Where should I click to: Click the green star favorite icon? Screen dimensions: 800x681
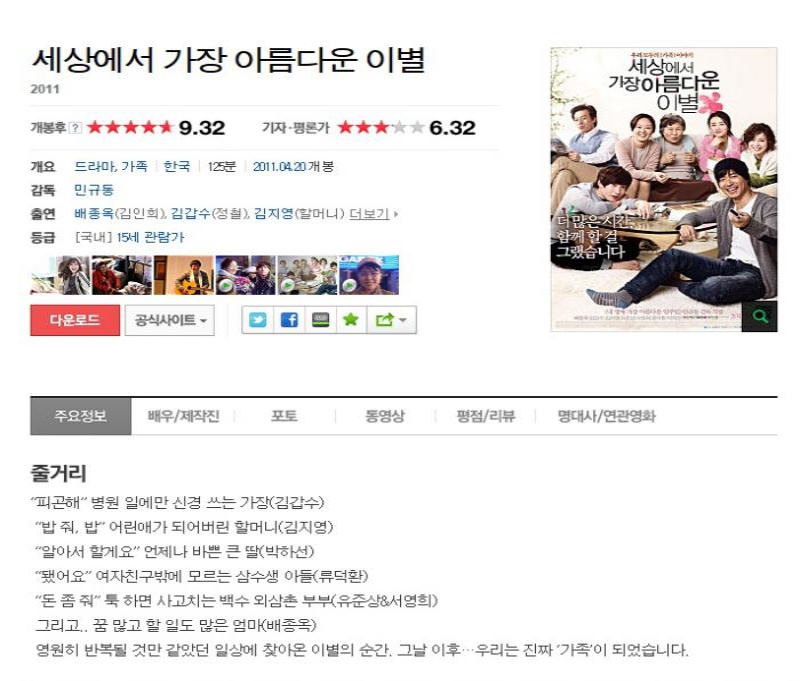pos(351,320)
